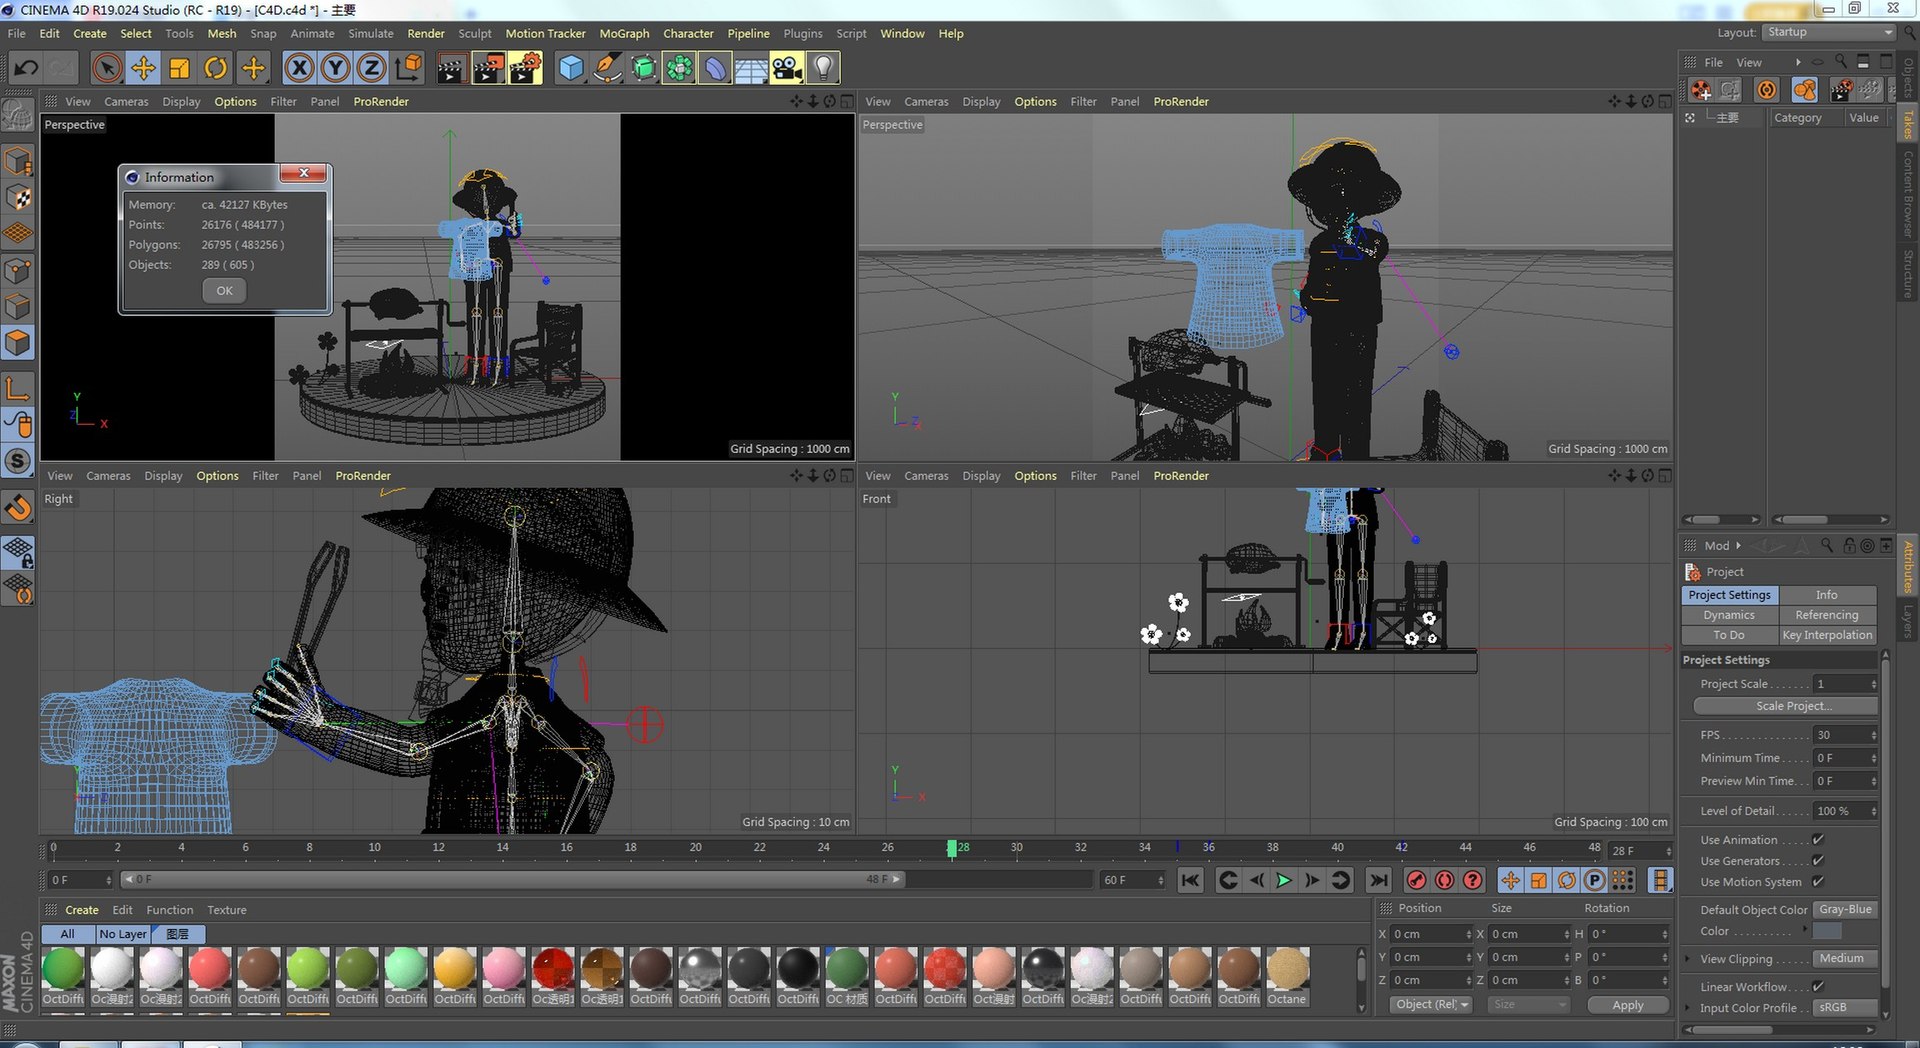Viewport: 1920px width, 1048px height.
Task: Open Object (Rel) coordinate dropdown
Action: click(1431, 1005)
